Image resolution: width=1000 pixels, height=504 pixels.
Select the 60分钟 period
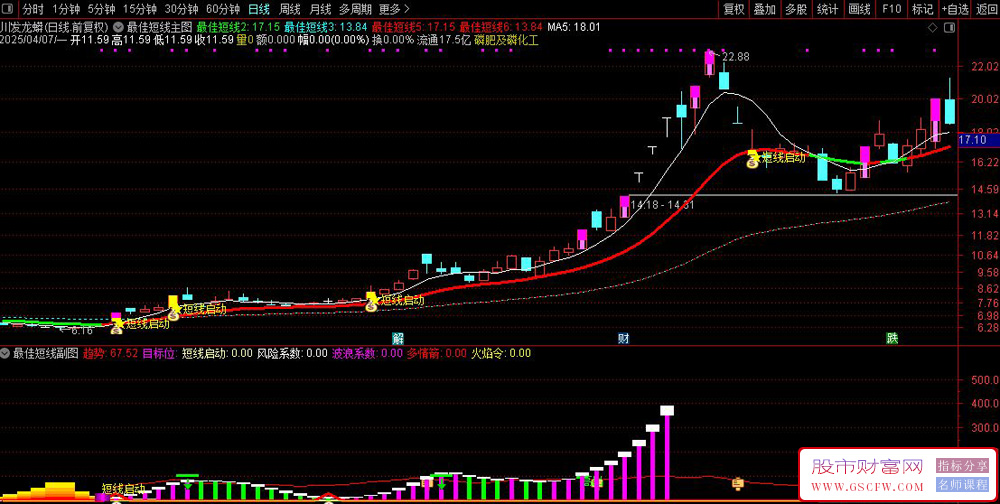[223, 9]
